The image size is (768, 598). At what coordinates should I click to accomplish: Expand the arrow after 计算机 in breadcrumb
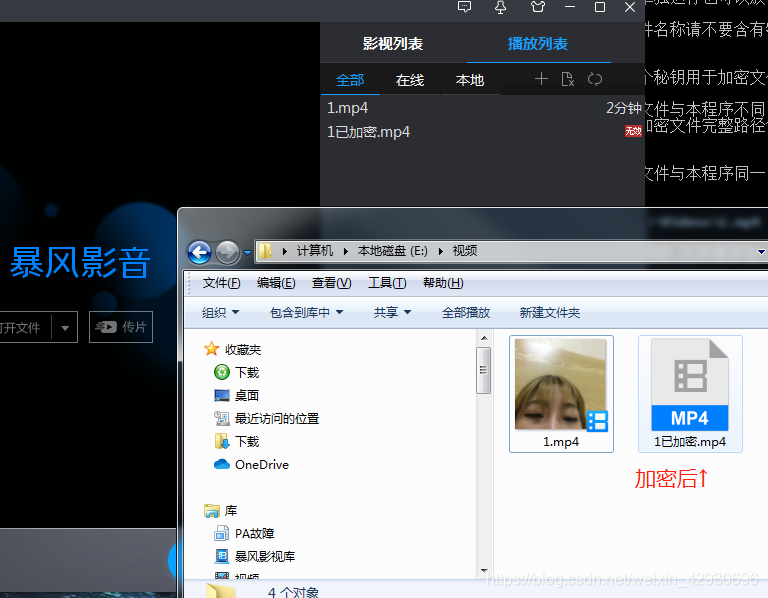(346, 251)
